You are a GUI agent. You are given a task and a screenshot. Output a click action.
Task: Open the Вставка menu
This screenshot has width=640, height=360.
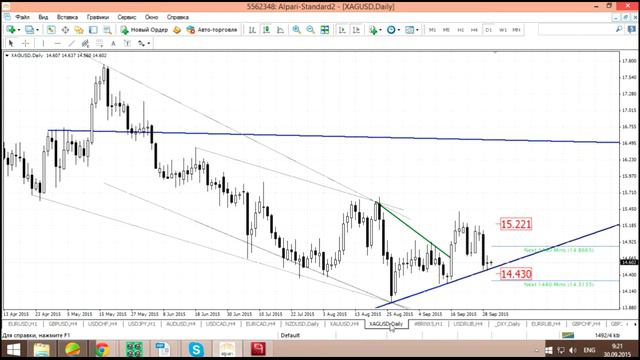pyautogui.click(x=67, y=17)
